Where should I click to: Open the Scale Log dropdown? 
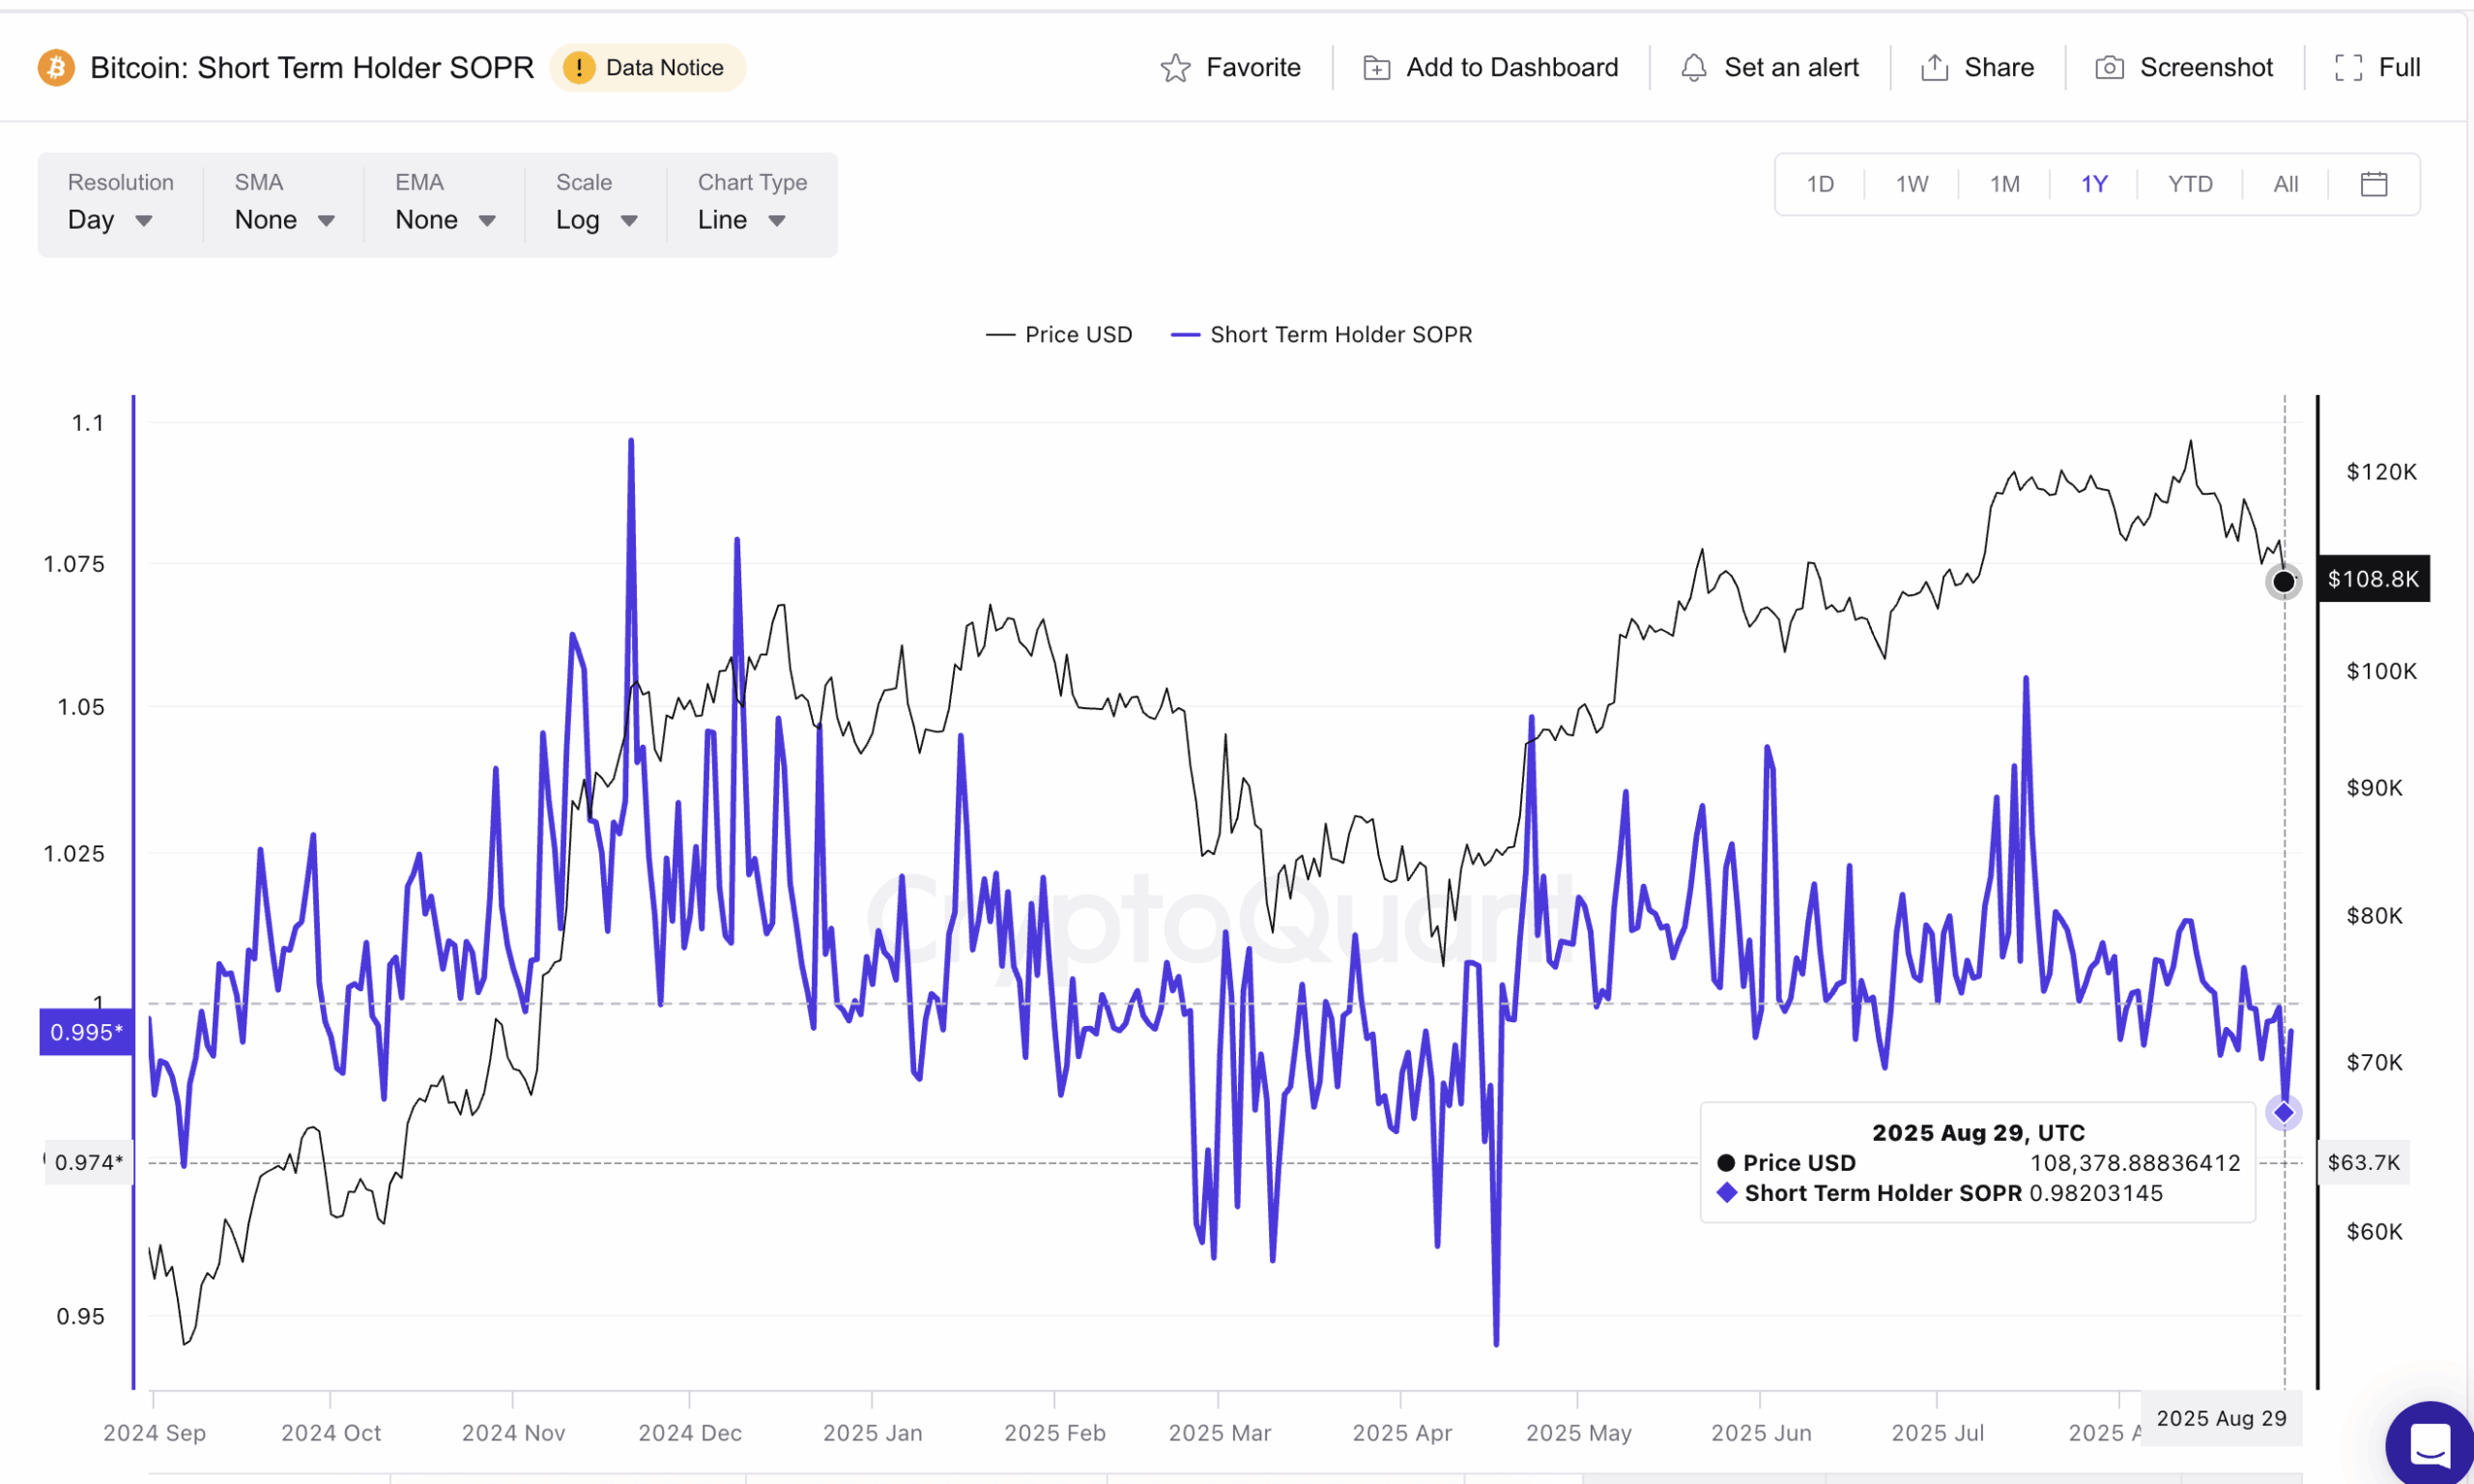596,220
